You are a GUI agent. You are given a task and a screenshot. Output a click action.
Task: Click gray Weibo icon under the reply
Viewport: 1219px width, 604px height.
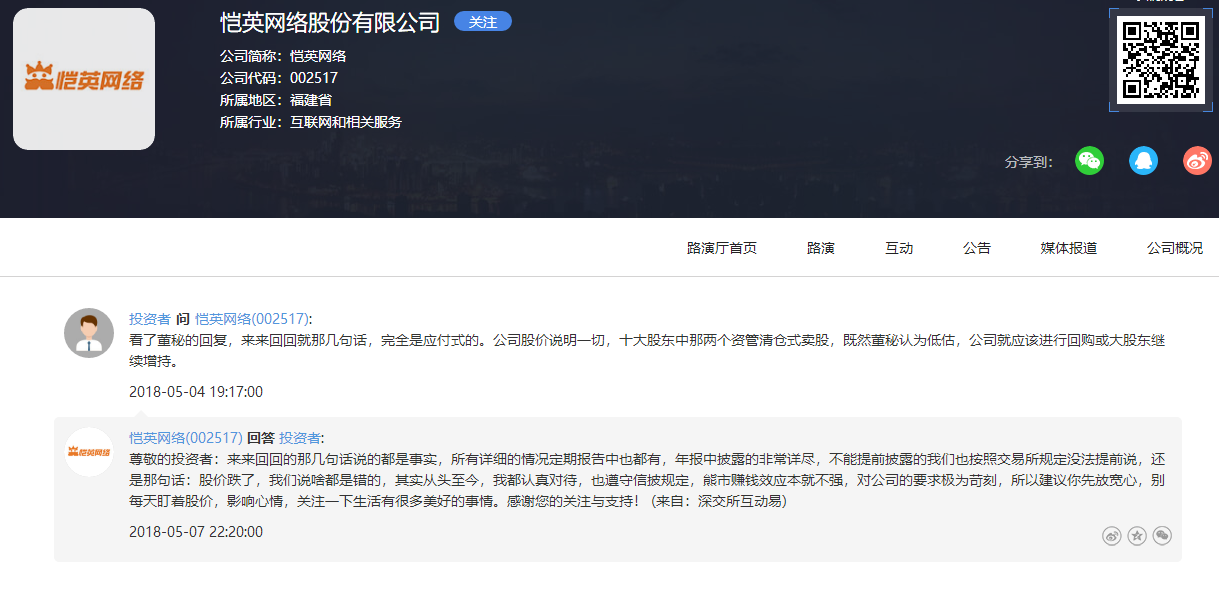[1111, 536]
